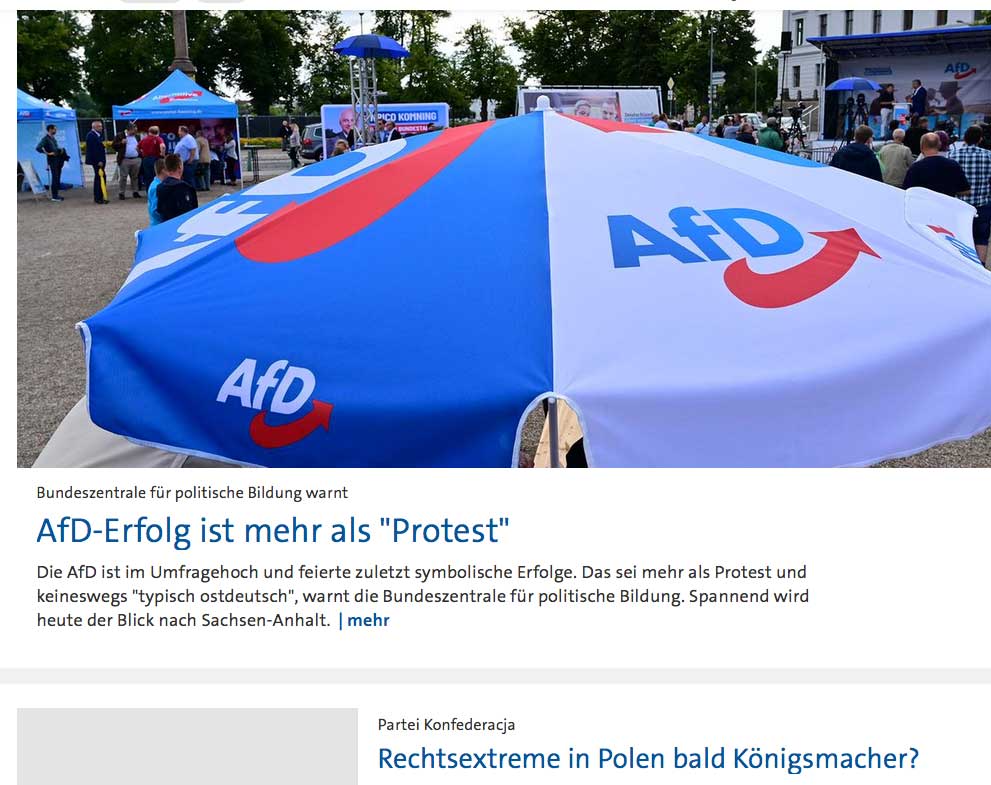Click the white AfD logo on the umbrella's blue panel
Viewport: 991px width, 785px height.
274,402
